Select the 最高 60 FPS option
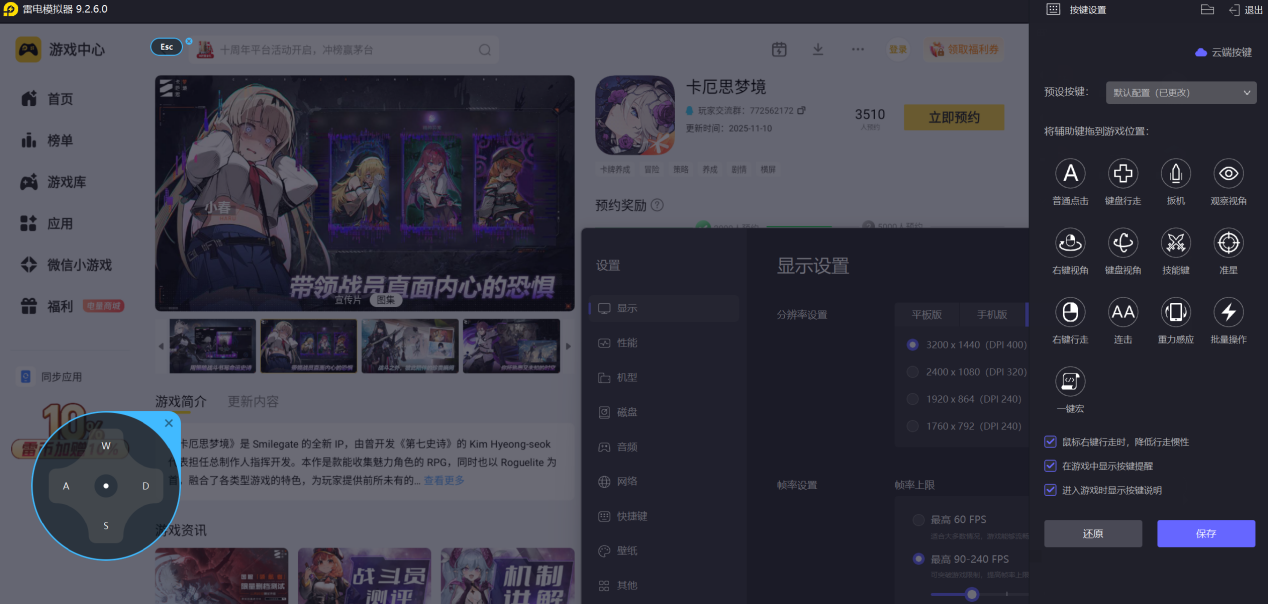 pyautogui.click(x=918, y=520)
